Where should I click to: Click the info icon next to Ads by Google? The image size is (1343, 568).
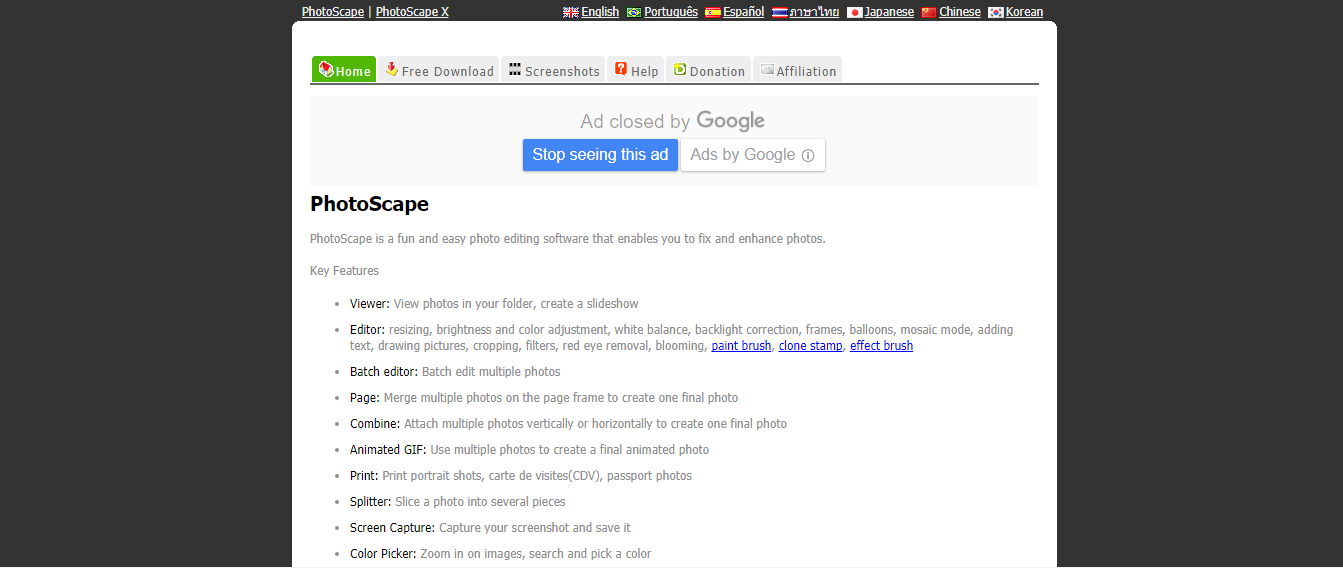pyautogui.click(x=808, y=156)
